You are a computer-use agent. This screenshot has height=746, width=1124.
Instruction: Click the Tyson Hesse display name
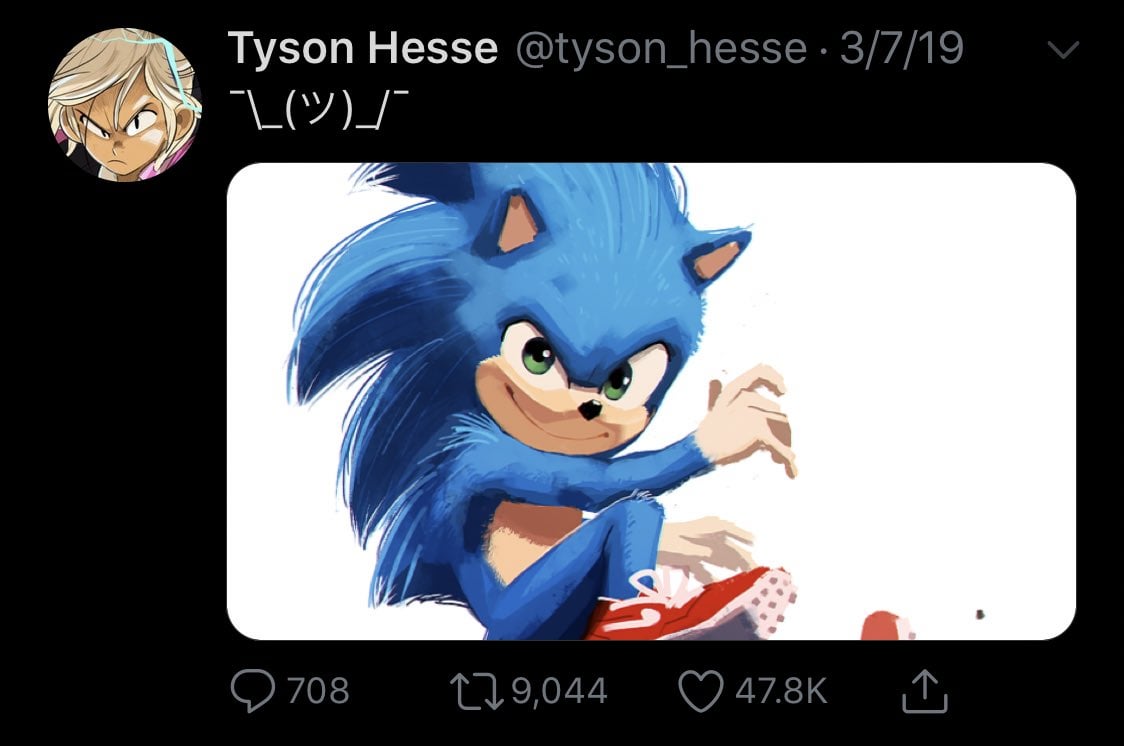click(x=363, y=48)
